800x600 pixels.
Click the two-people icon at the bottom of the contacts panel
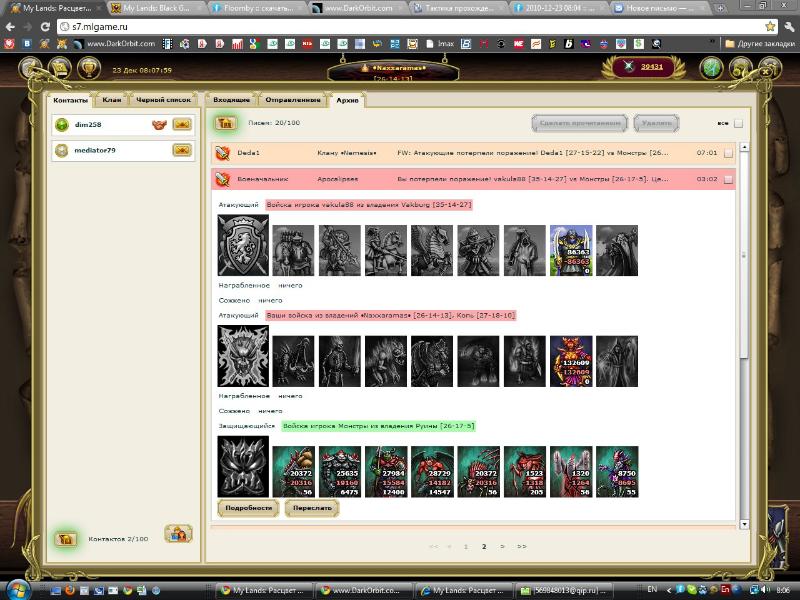click(x=178, y=534)
